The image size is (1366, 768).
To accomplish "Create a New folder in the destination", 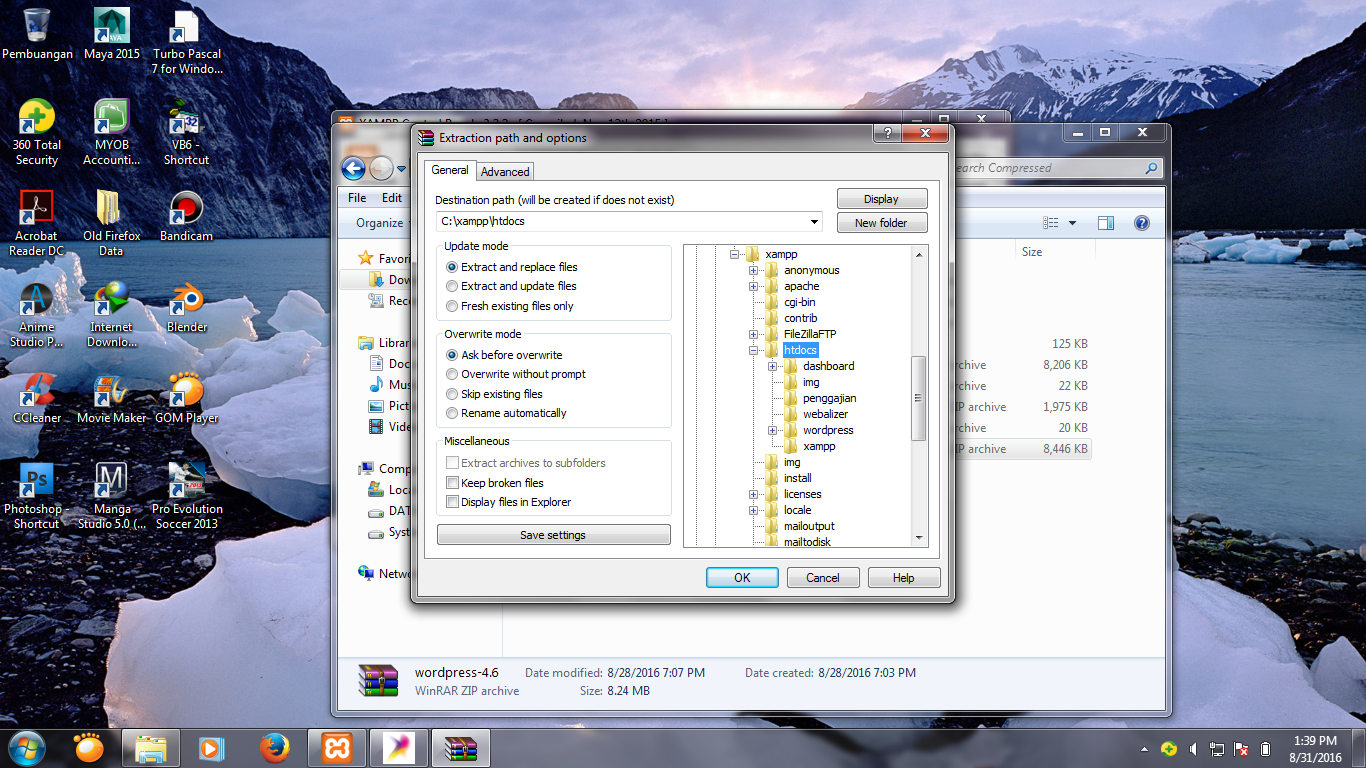I will pyautogui.click(x=882, y=223).
